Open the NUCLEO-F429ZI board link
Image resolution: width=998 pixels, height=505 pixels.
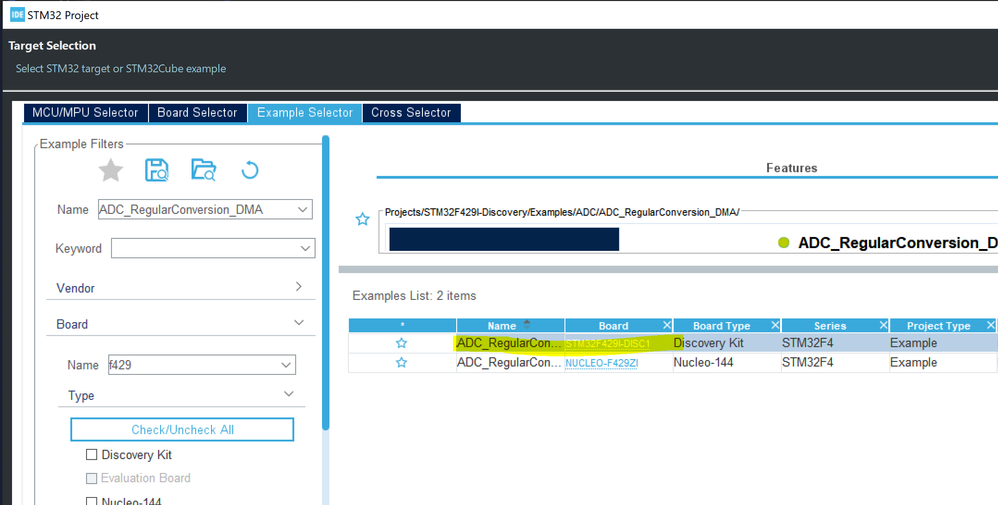point(602,364)
